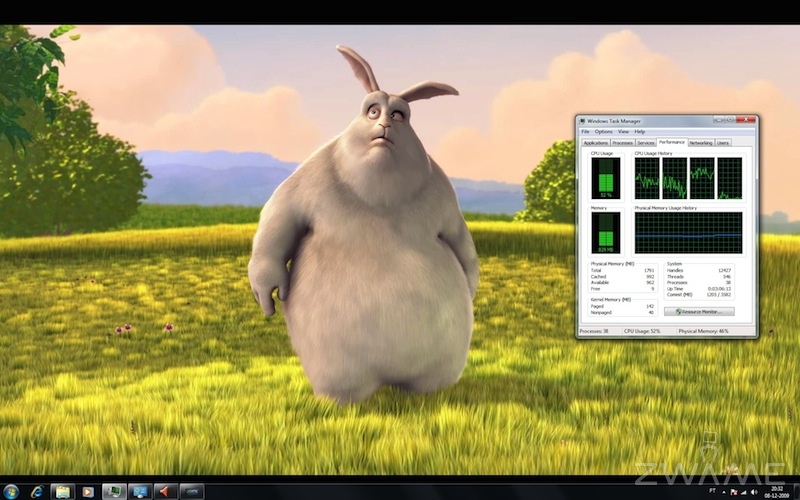Click the Resource Monitor button
This screenshot has height=500, width=800.
[x=699, y=311]
